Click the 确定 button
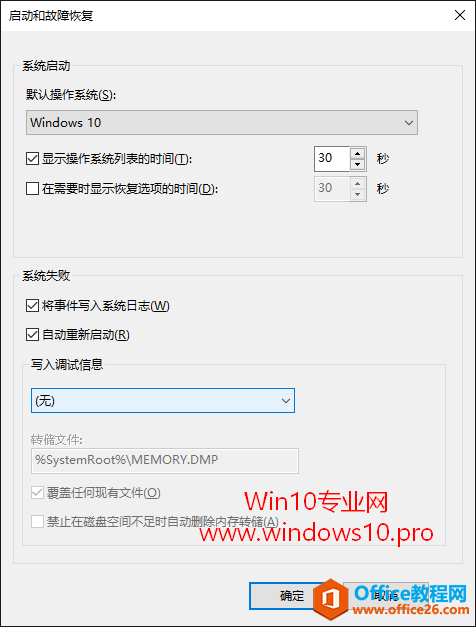Viewport: 476px width, 627px height. pyautogui.click(x=291, y=596)
